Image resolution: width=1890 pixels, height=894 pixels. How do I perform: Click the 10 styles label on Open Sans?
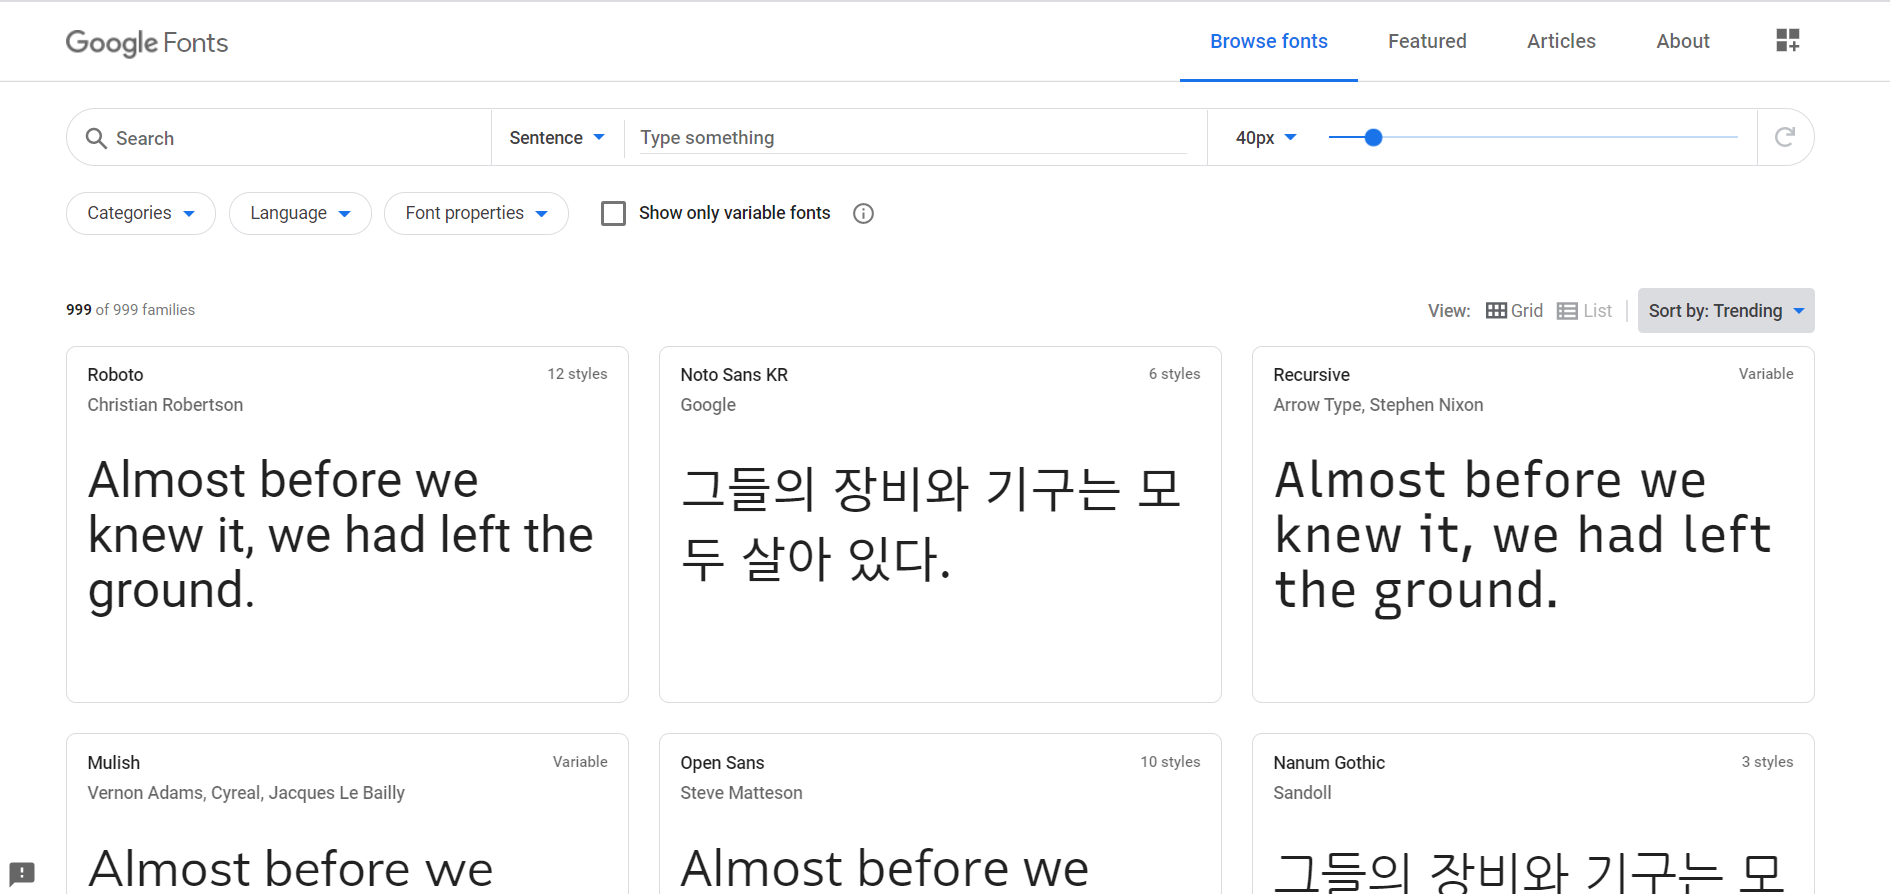(x=1170, y=762)
